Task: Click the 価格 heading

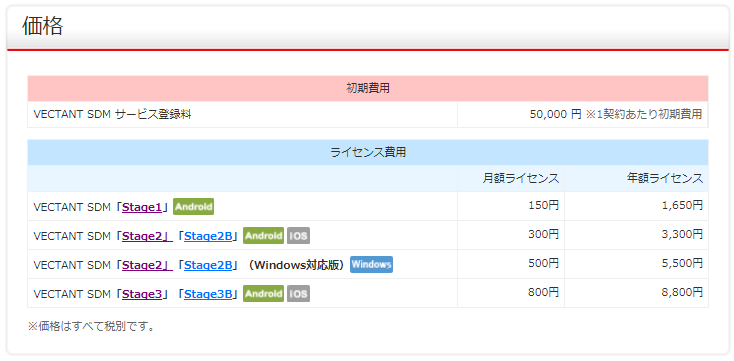Action: [43, 26]
